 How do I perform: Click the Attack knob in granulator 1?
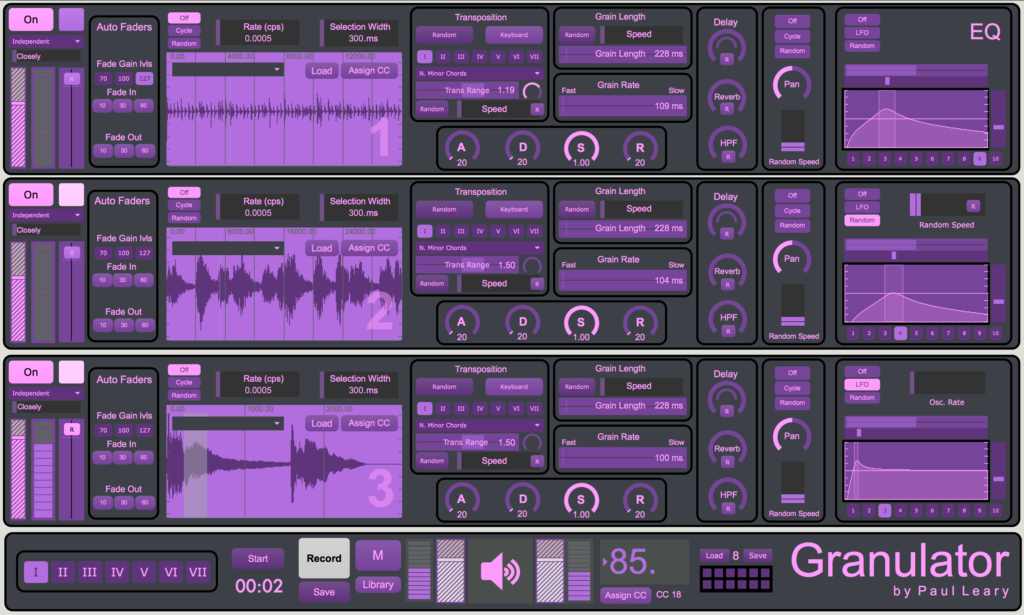coord(462,149)
